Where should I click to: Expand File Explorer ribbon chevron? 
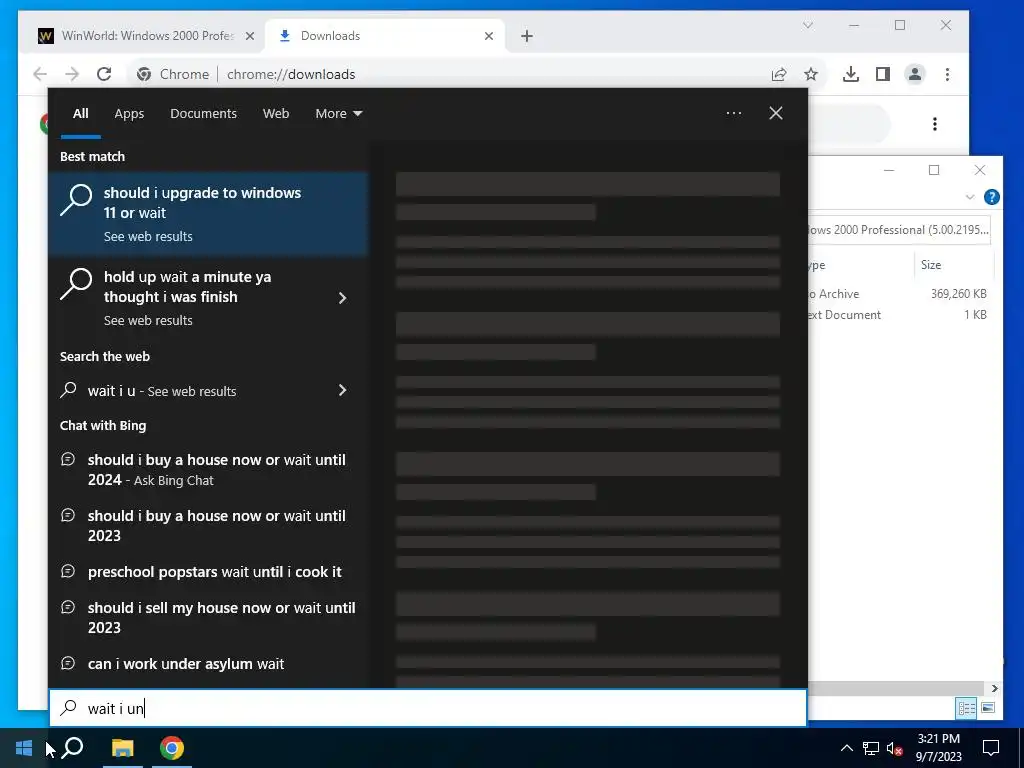pos(970,197)
